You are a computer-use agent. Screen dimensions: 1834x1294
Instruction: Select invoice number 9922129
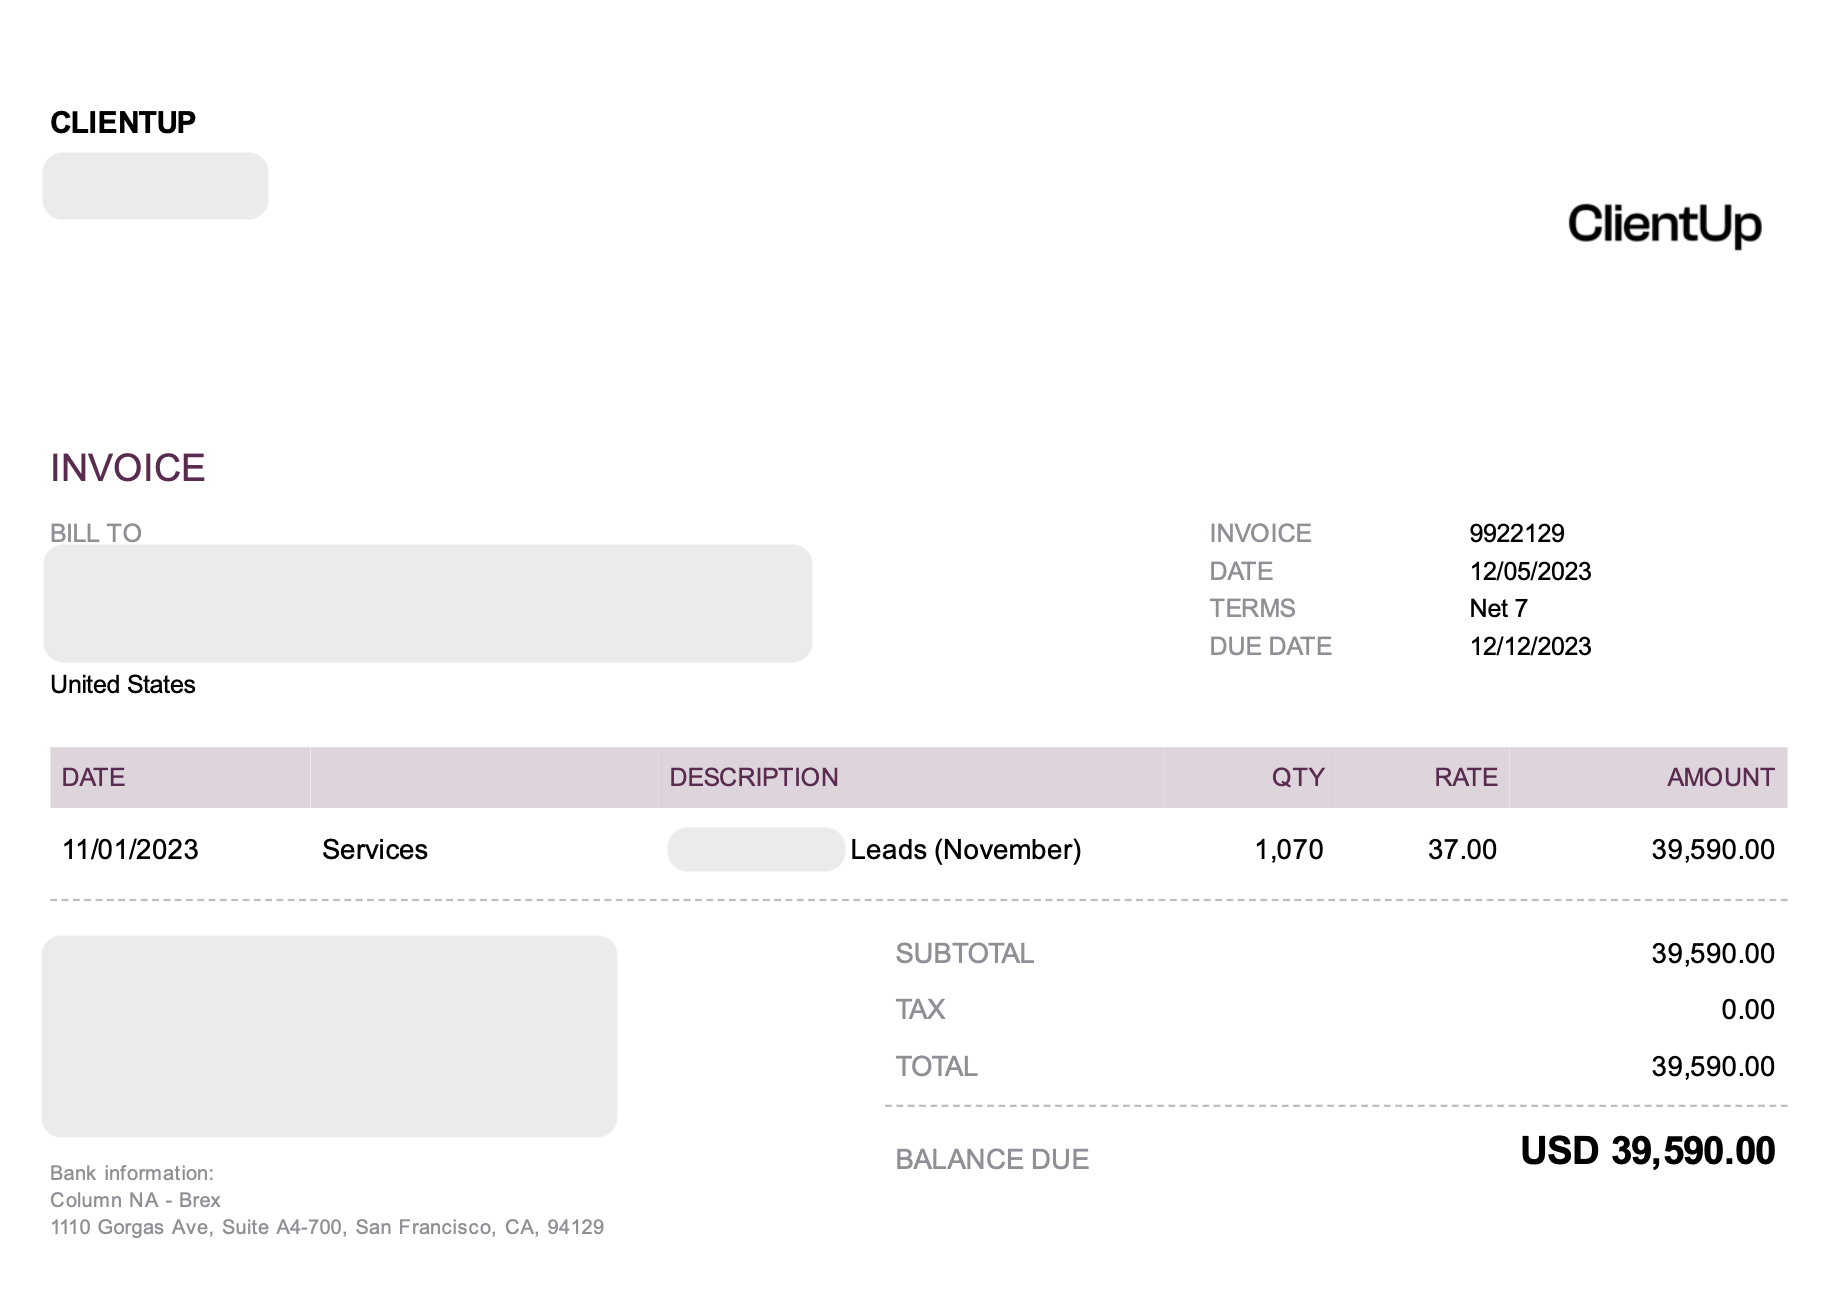point(1516,533)
